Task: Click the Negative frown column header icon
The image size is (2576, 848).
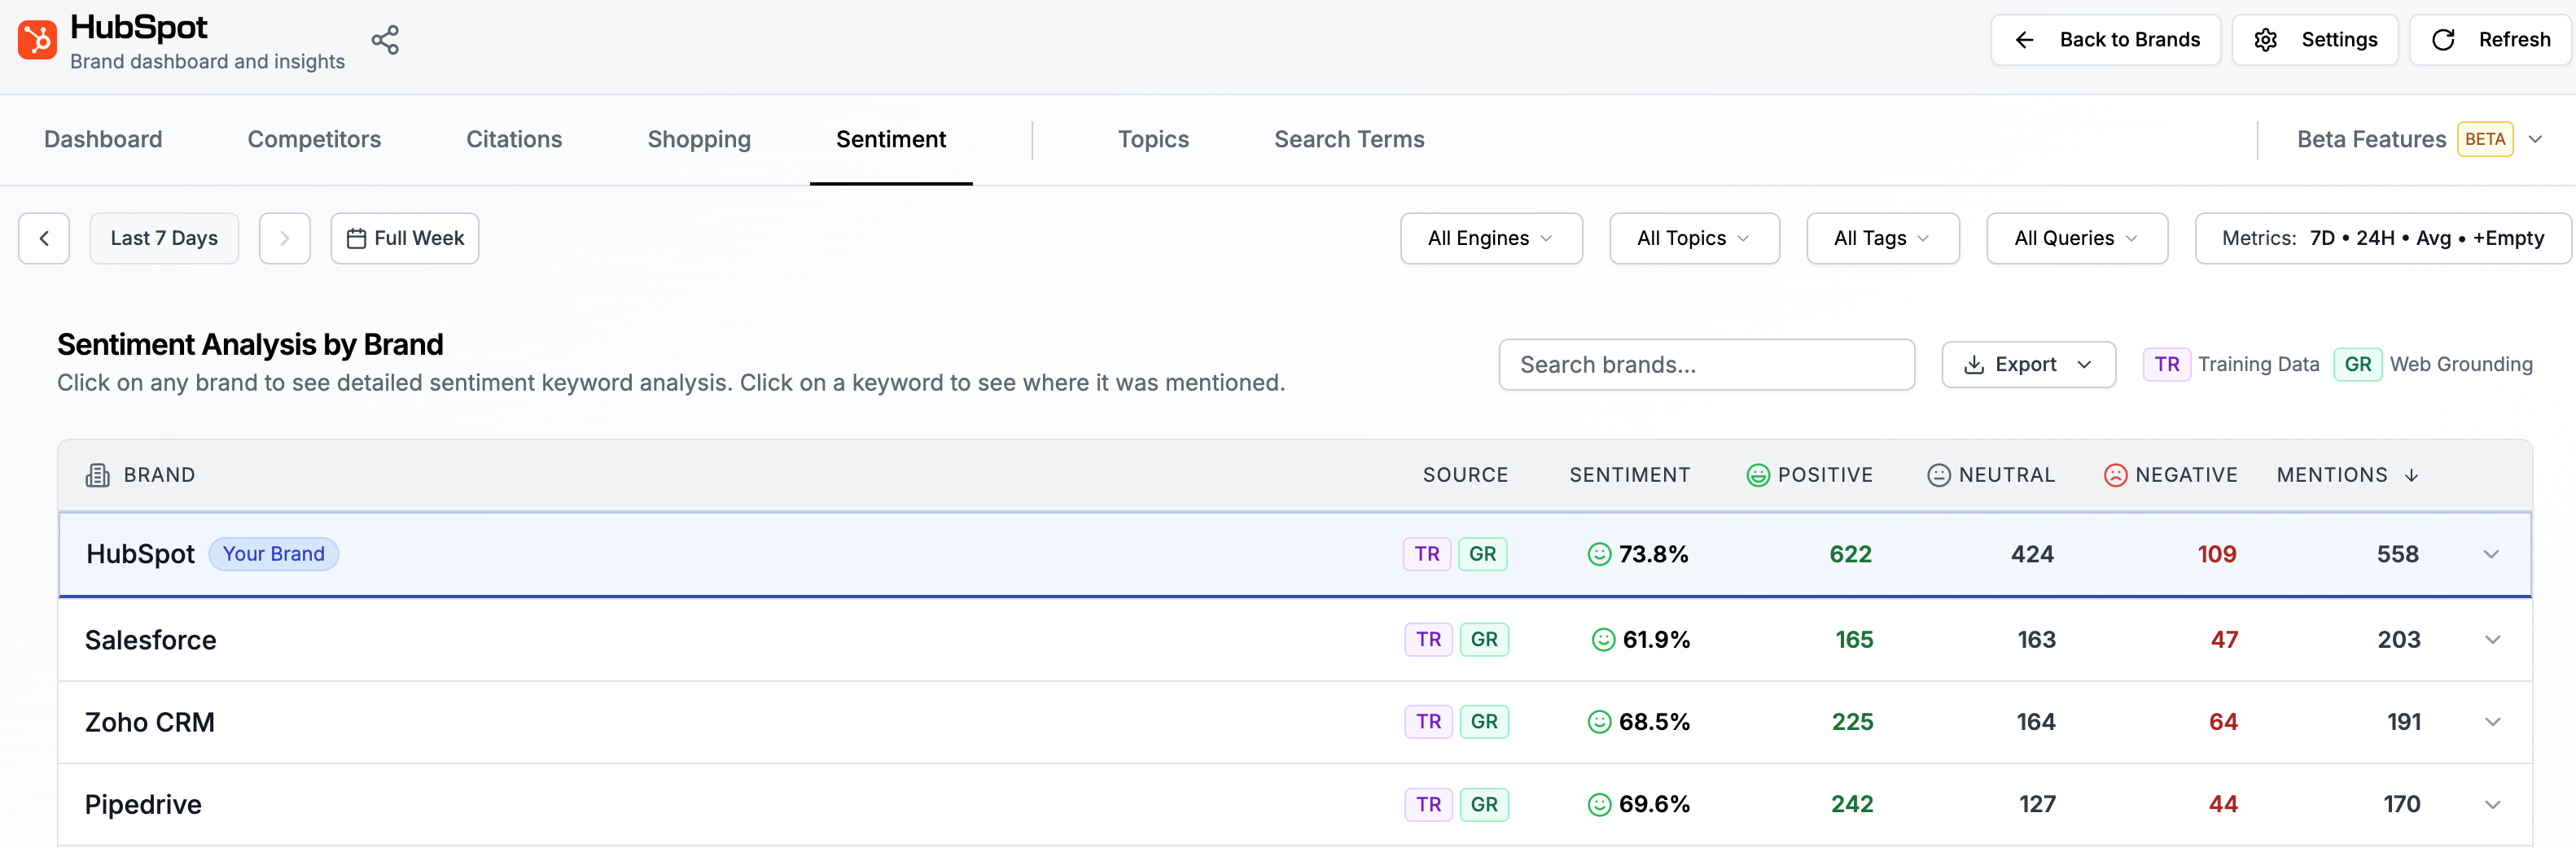Action: [x=2116, y=475]
